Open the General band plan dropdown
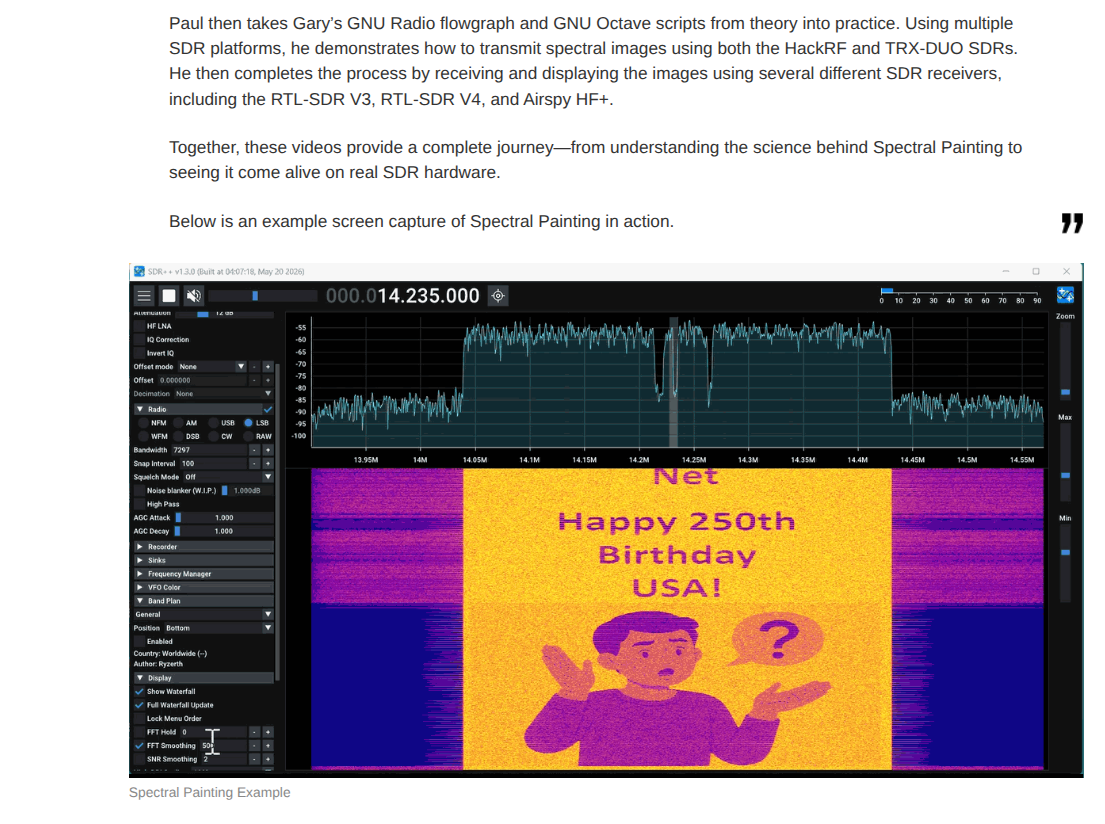This screenshot has width=1105, height=824. (204, 615)
